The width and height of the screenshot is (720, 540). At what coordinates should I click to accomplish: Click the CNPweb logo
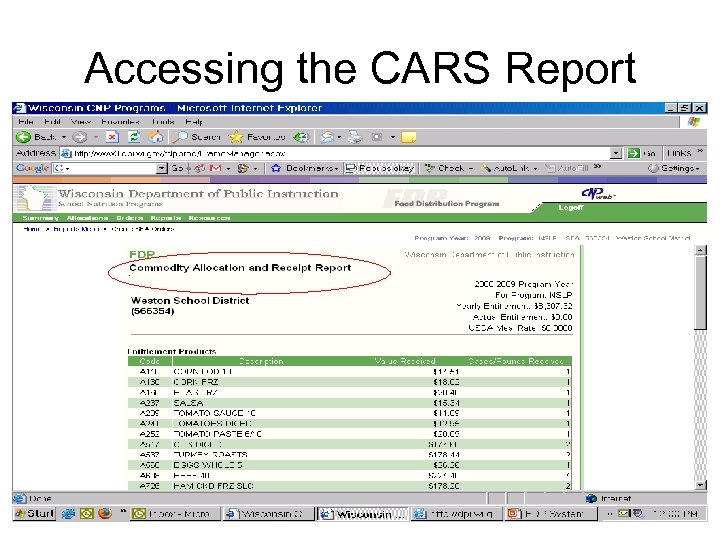point(598,194)
